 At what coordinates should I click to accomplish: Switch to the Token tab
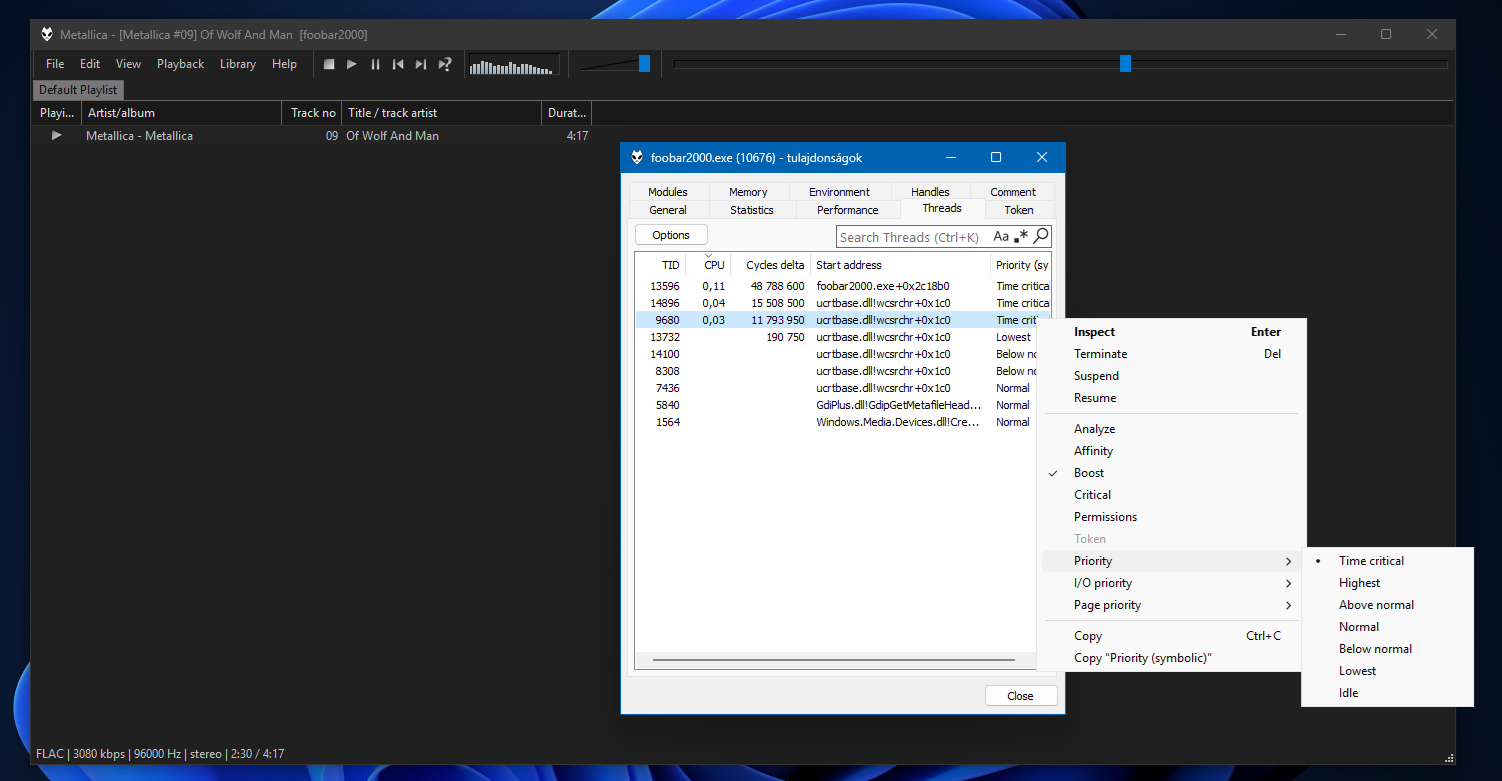point(1019,210)
